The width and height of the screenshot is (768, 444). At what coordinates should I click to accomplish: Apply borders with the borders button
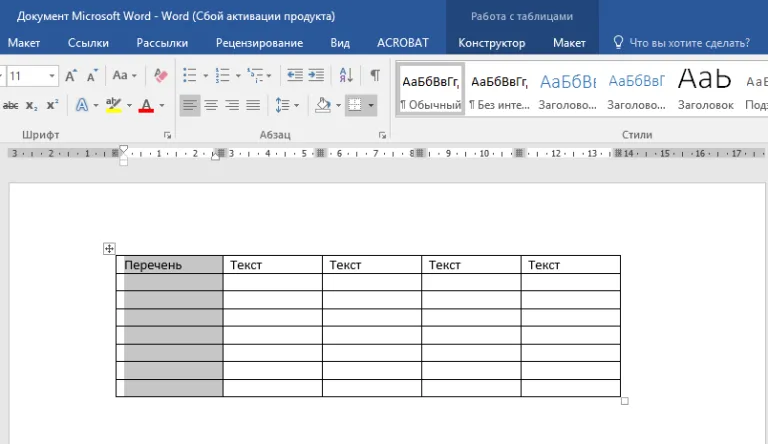(x=355, y=105)
